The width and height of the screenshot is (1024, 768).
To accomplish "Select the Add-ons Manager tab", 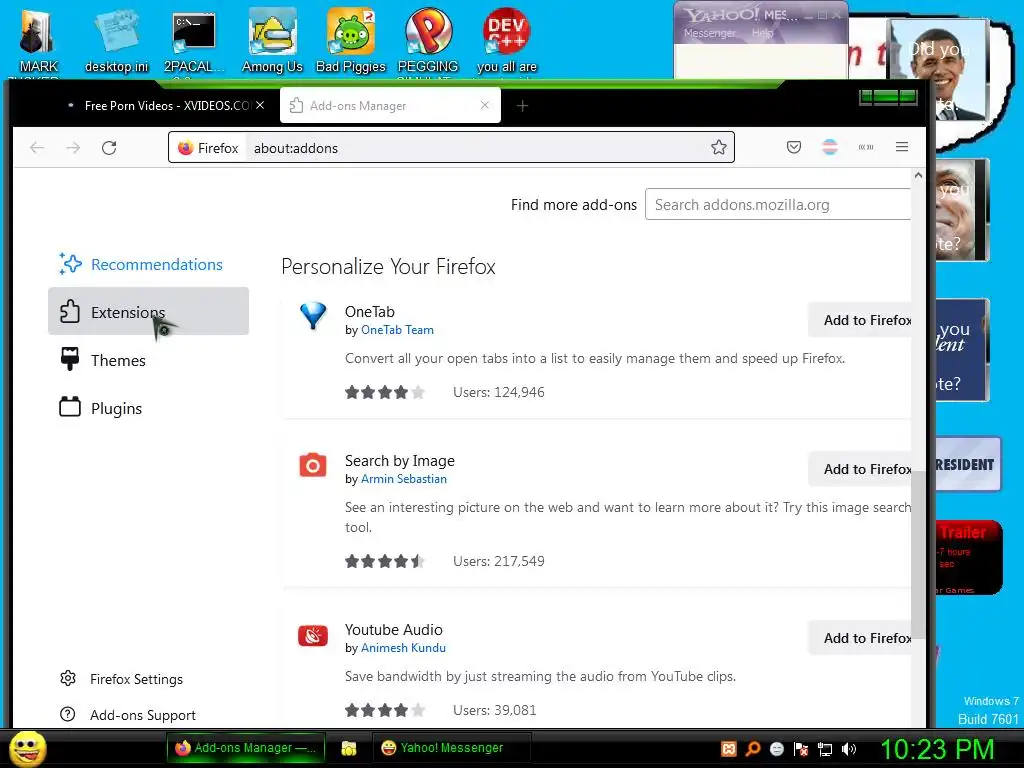I will click(390, 105).
